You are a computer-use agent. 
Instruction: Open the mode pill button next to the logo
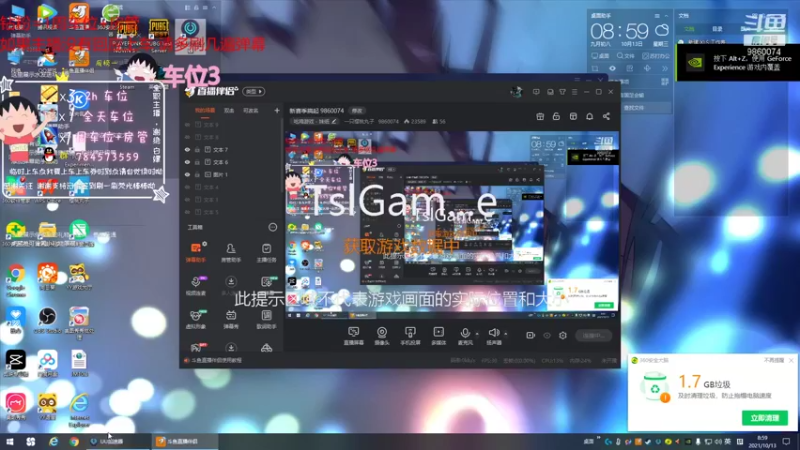pyautogui.click(x=254, y=92)
